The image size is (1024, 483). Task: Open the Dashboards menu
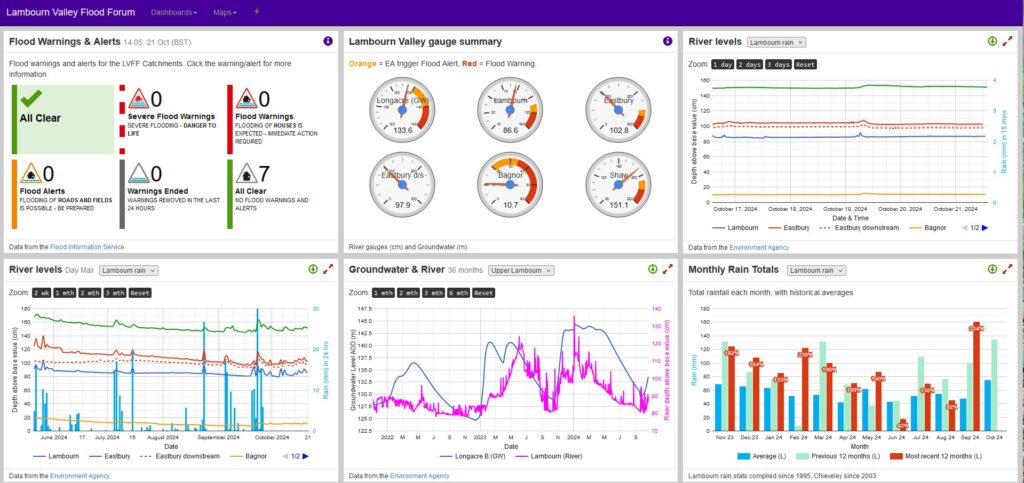point(173,12)
